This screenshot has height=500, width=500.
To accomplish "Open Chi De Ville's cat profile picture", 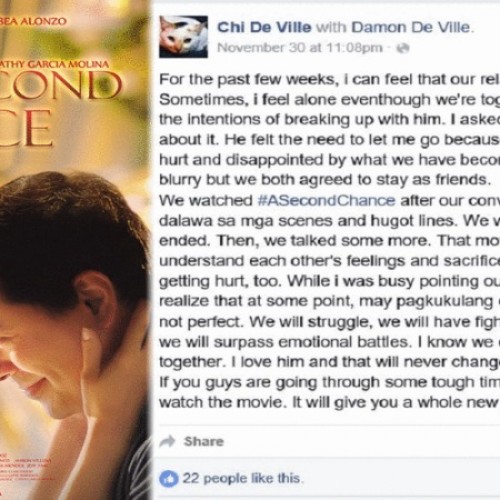I will [x=184, y=37].
